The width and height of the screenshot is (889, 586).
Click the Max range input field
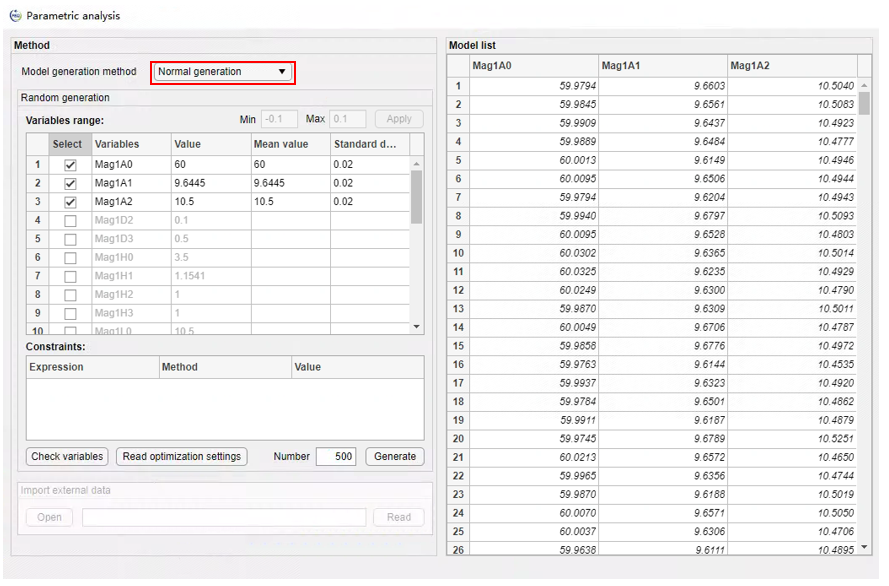click(x=348, y=119)
